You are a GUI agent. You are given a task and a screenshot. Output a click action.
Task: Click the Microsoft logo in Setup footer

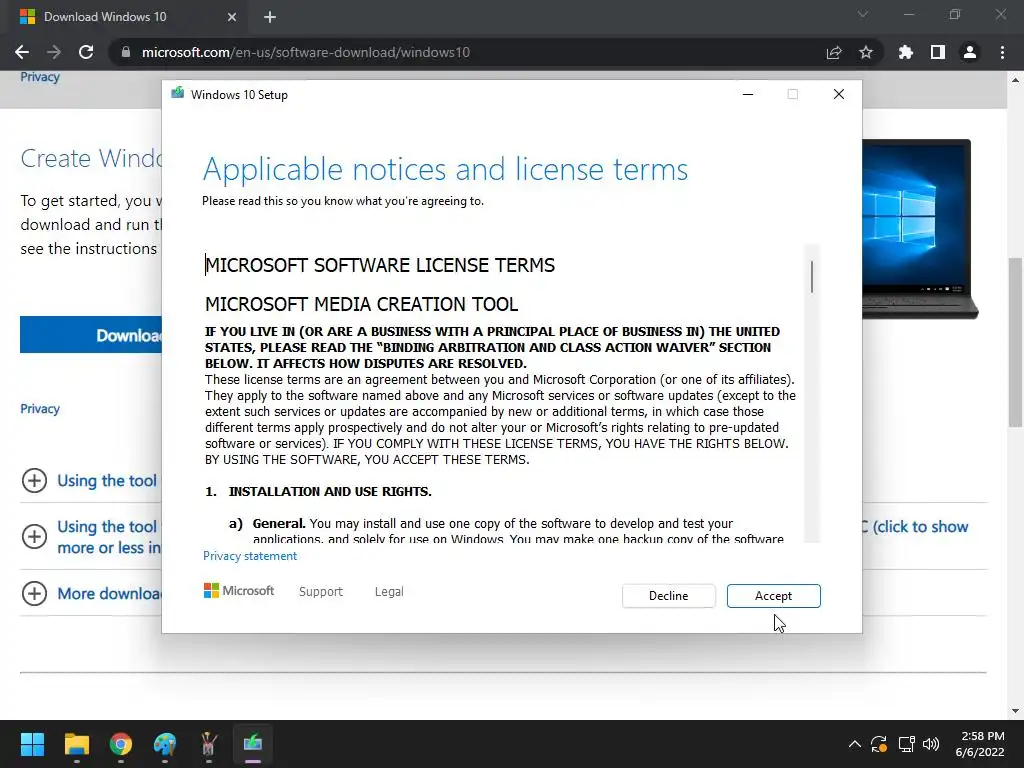click(239, 590)
